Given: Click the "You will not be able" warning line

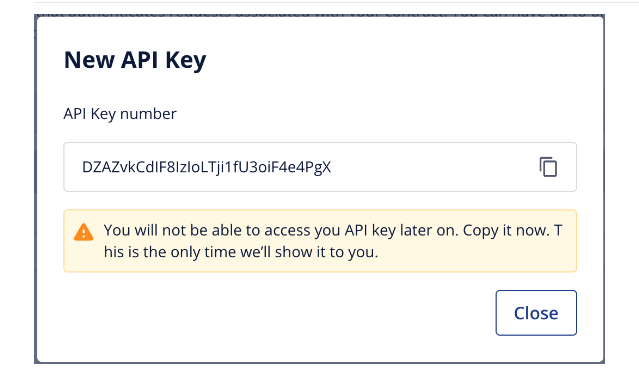Looking at the screenshot, I should pos(333,230).
